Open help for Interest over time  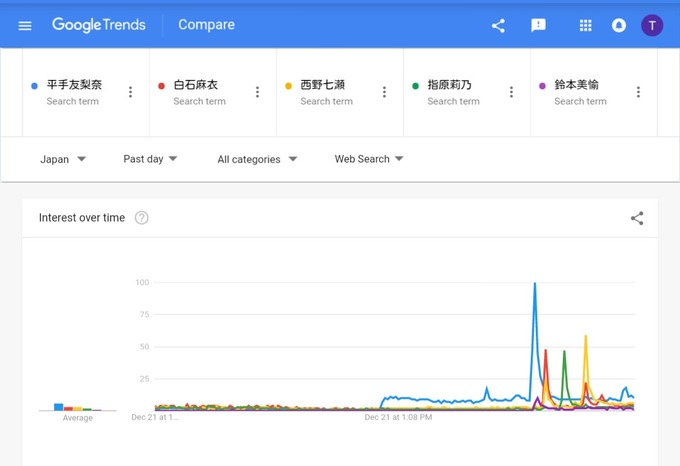click(x=142, y=218)
